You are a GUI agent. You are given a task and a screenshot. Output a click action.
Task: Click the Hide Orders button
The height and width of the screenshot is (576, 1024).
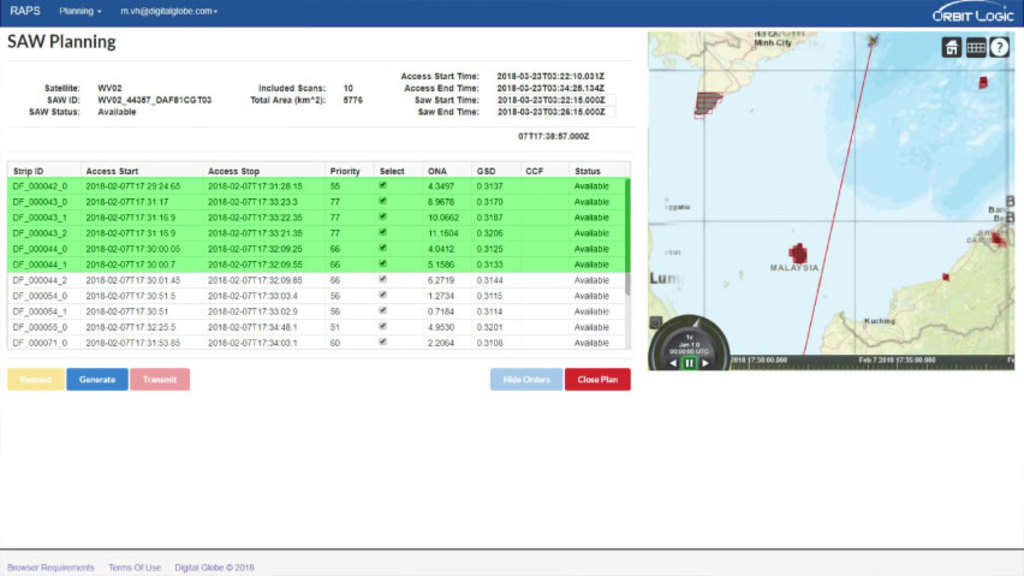pyautogui.click(x=526, y=379)
